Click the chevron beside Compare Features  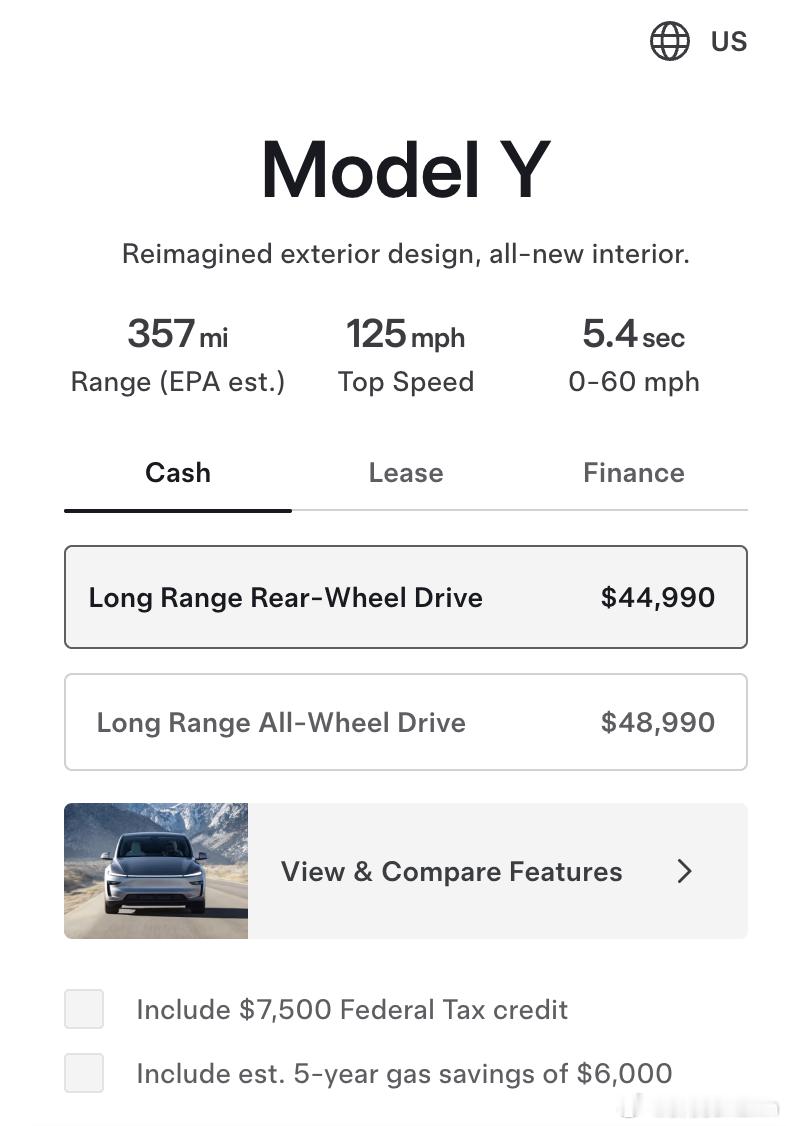click(x=684, y=871)
